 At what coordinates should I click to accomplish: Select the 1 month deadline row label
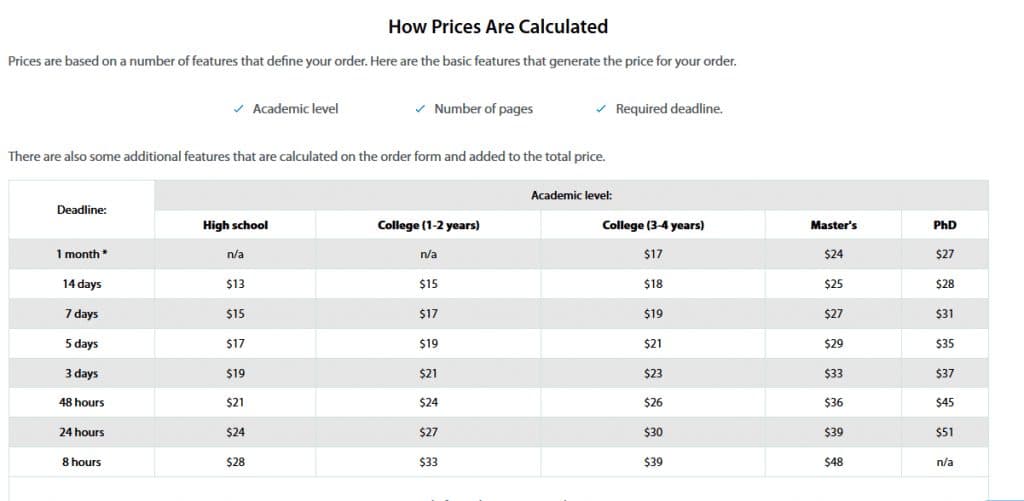[82, 254]
